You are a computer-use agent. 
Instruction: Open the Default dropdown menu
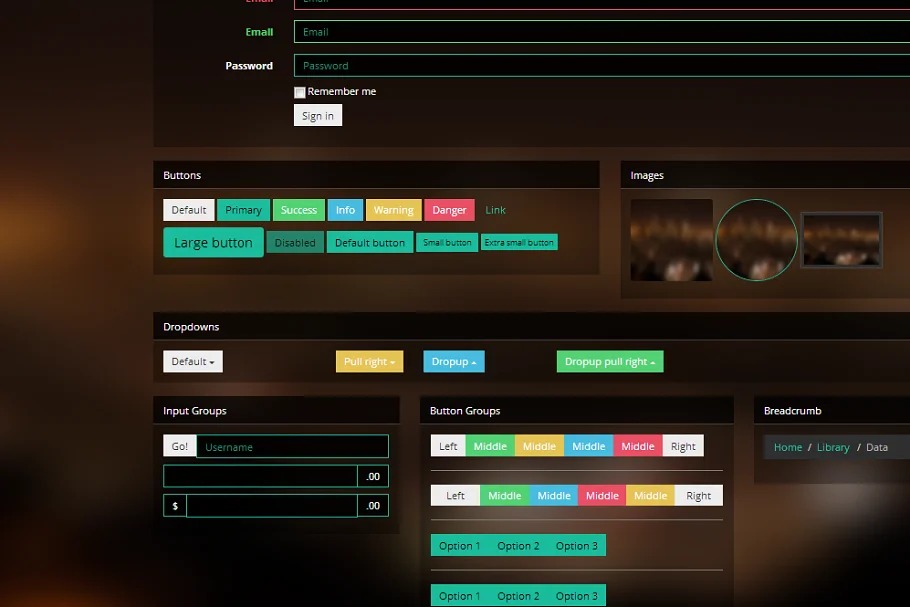pos(193,361)
